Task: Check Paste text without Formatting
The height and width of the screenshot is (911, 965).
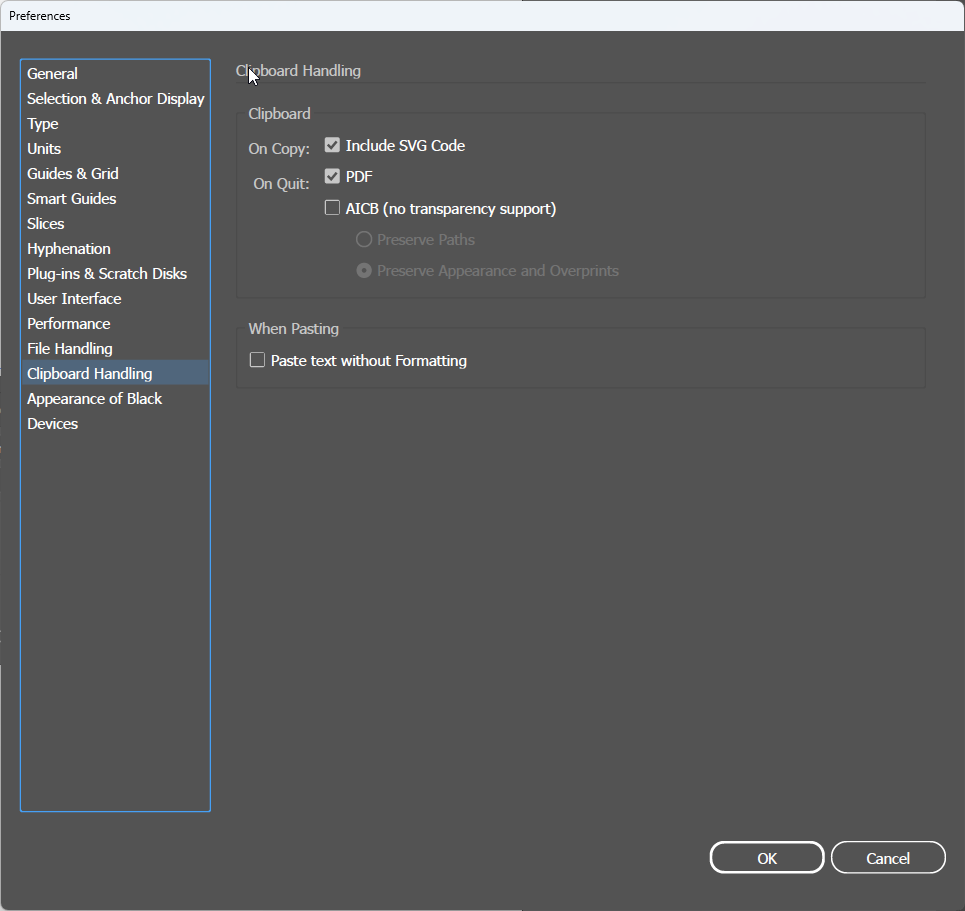Action: (257, 361)
